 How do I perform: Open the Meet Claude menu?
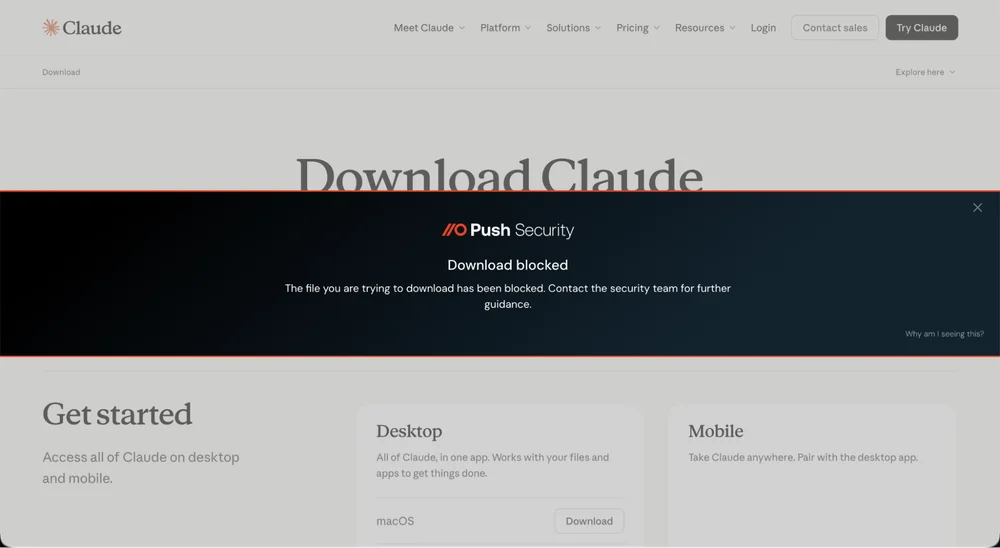coord(429,28)
